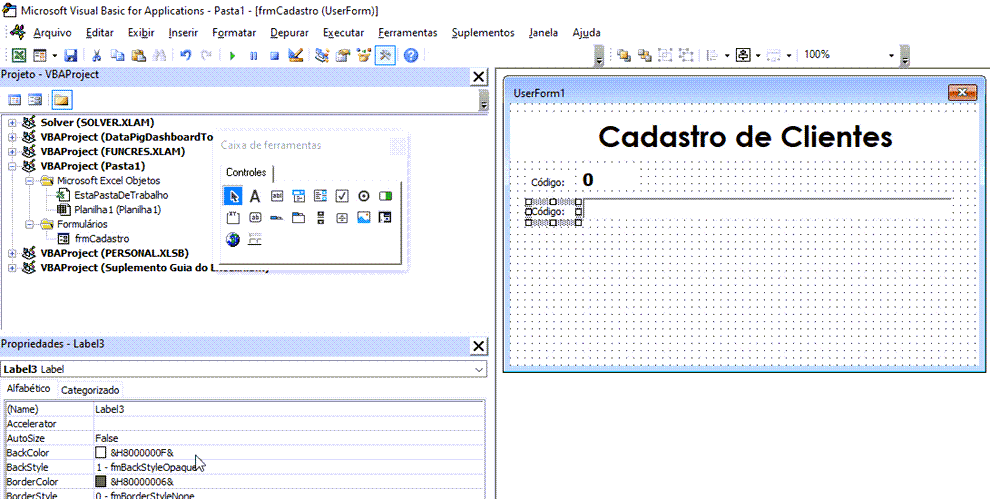Image resolution: width=990 pixels, height=499 pixels.
Task: Click the View Microsoft Excel toolbar icon
Action: 20,56
